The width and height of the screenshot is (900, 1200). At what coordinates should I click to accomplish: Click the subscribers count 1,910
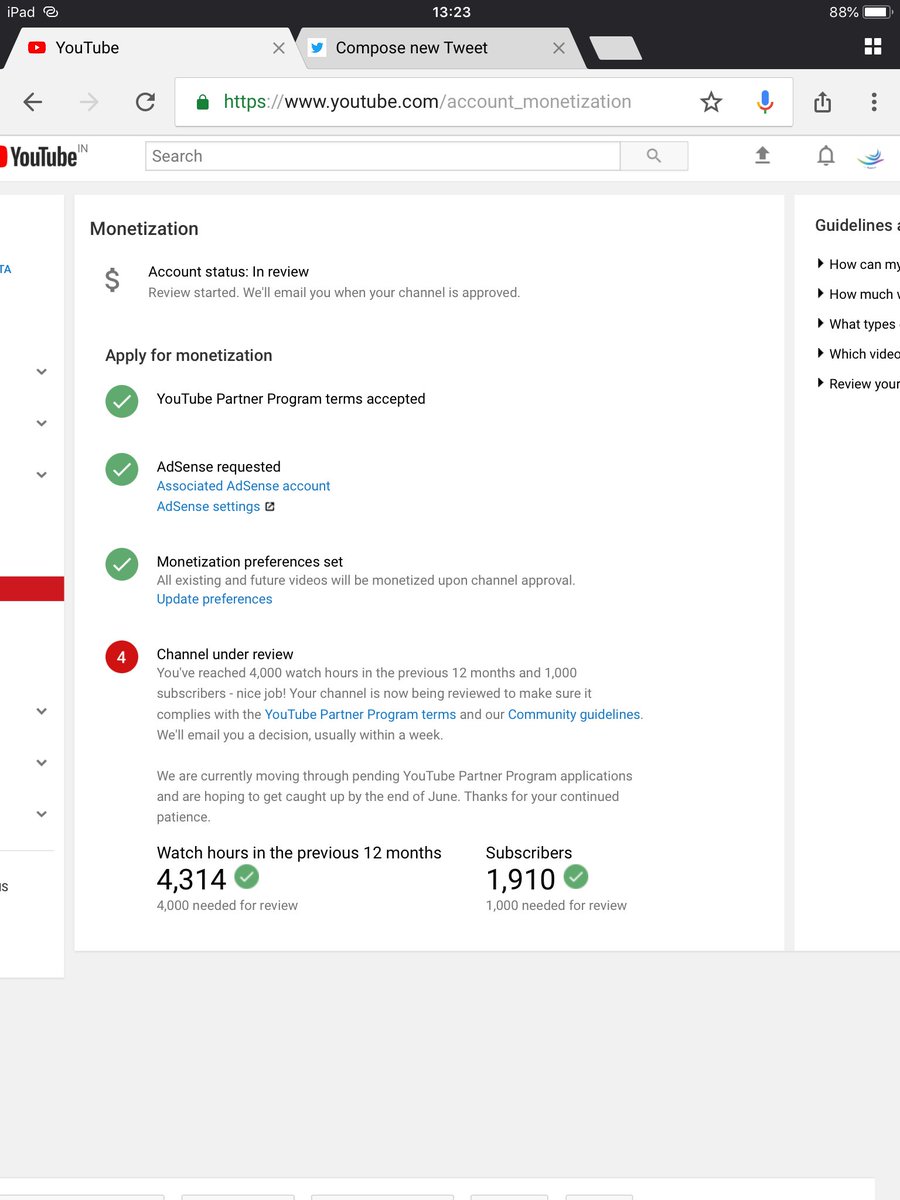click(520, 880)
